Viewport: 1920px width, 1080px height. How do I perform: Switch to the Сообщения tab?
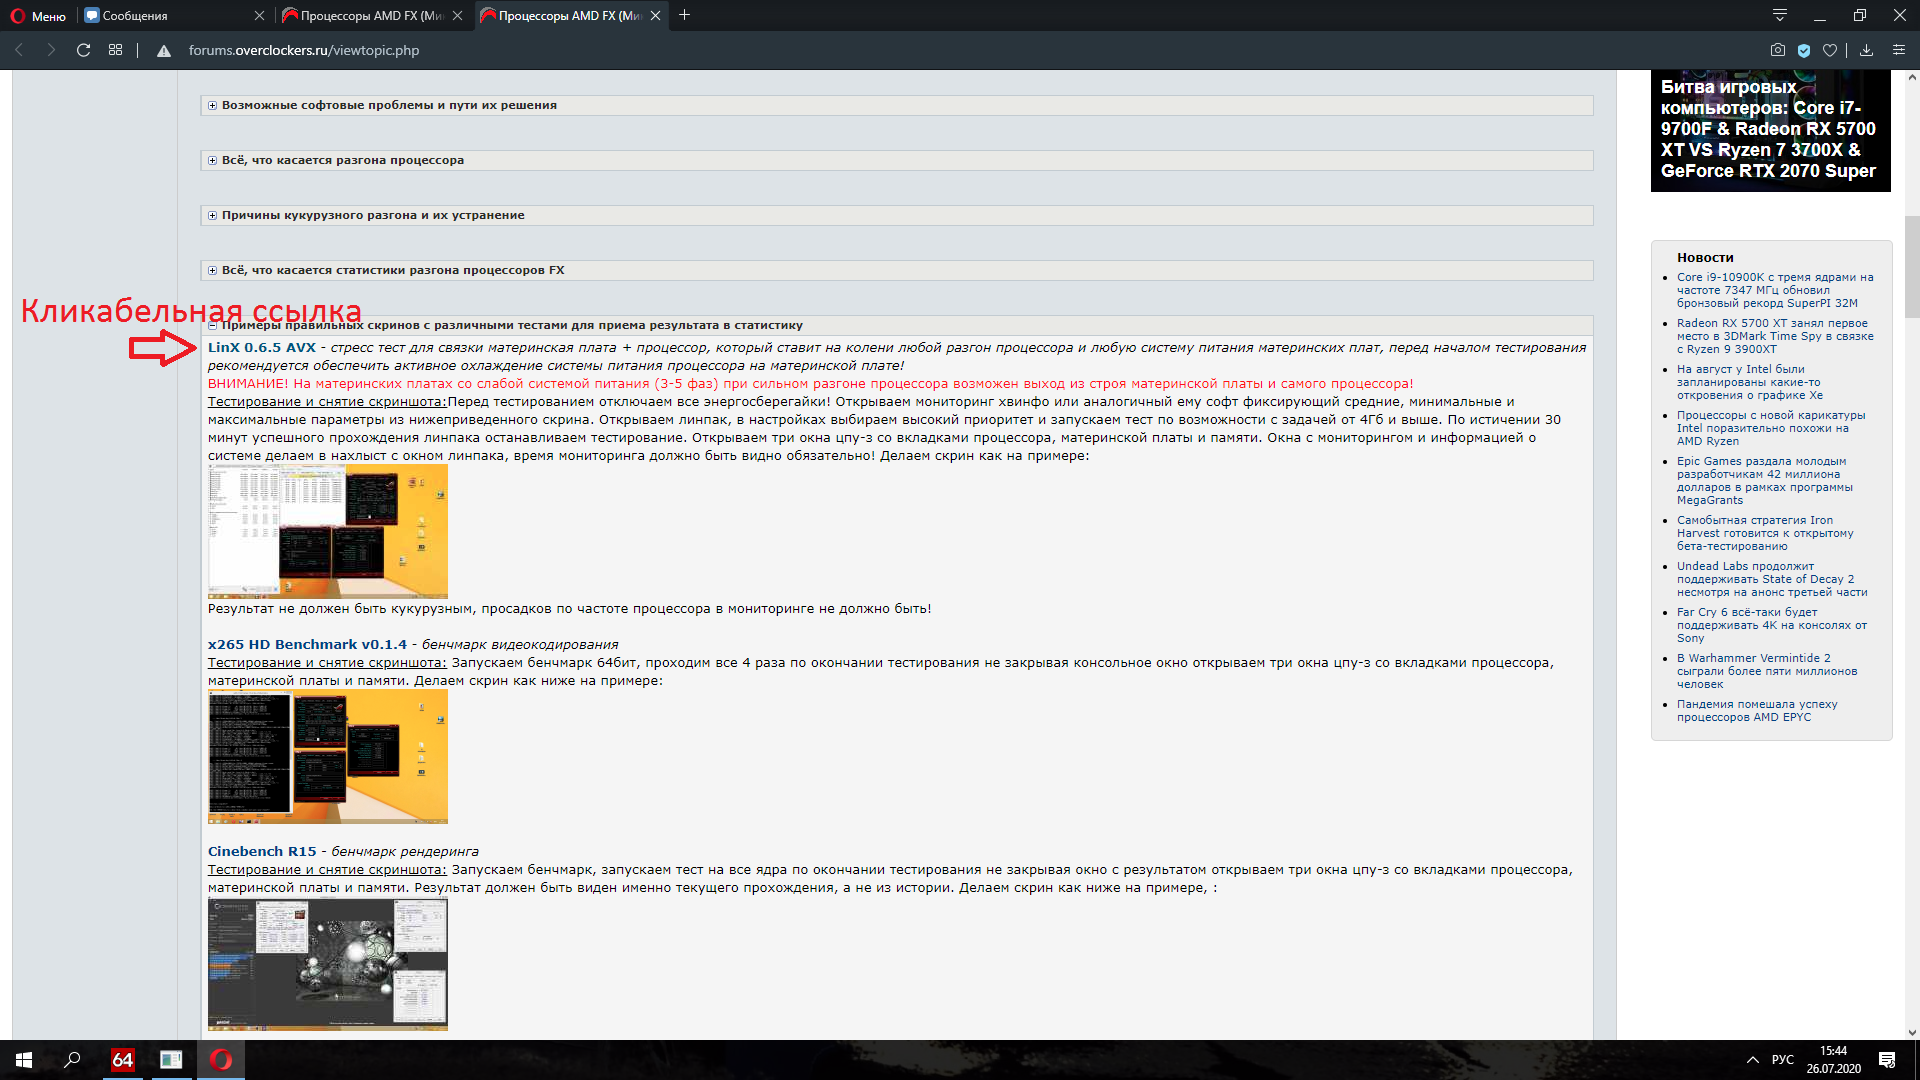coord(170,15)
